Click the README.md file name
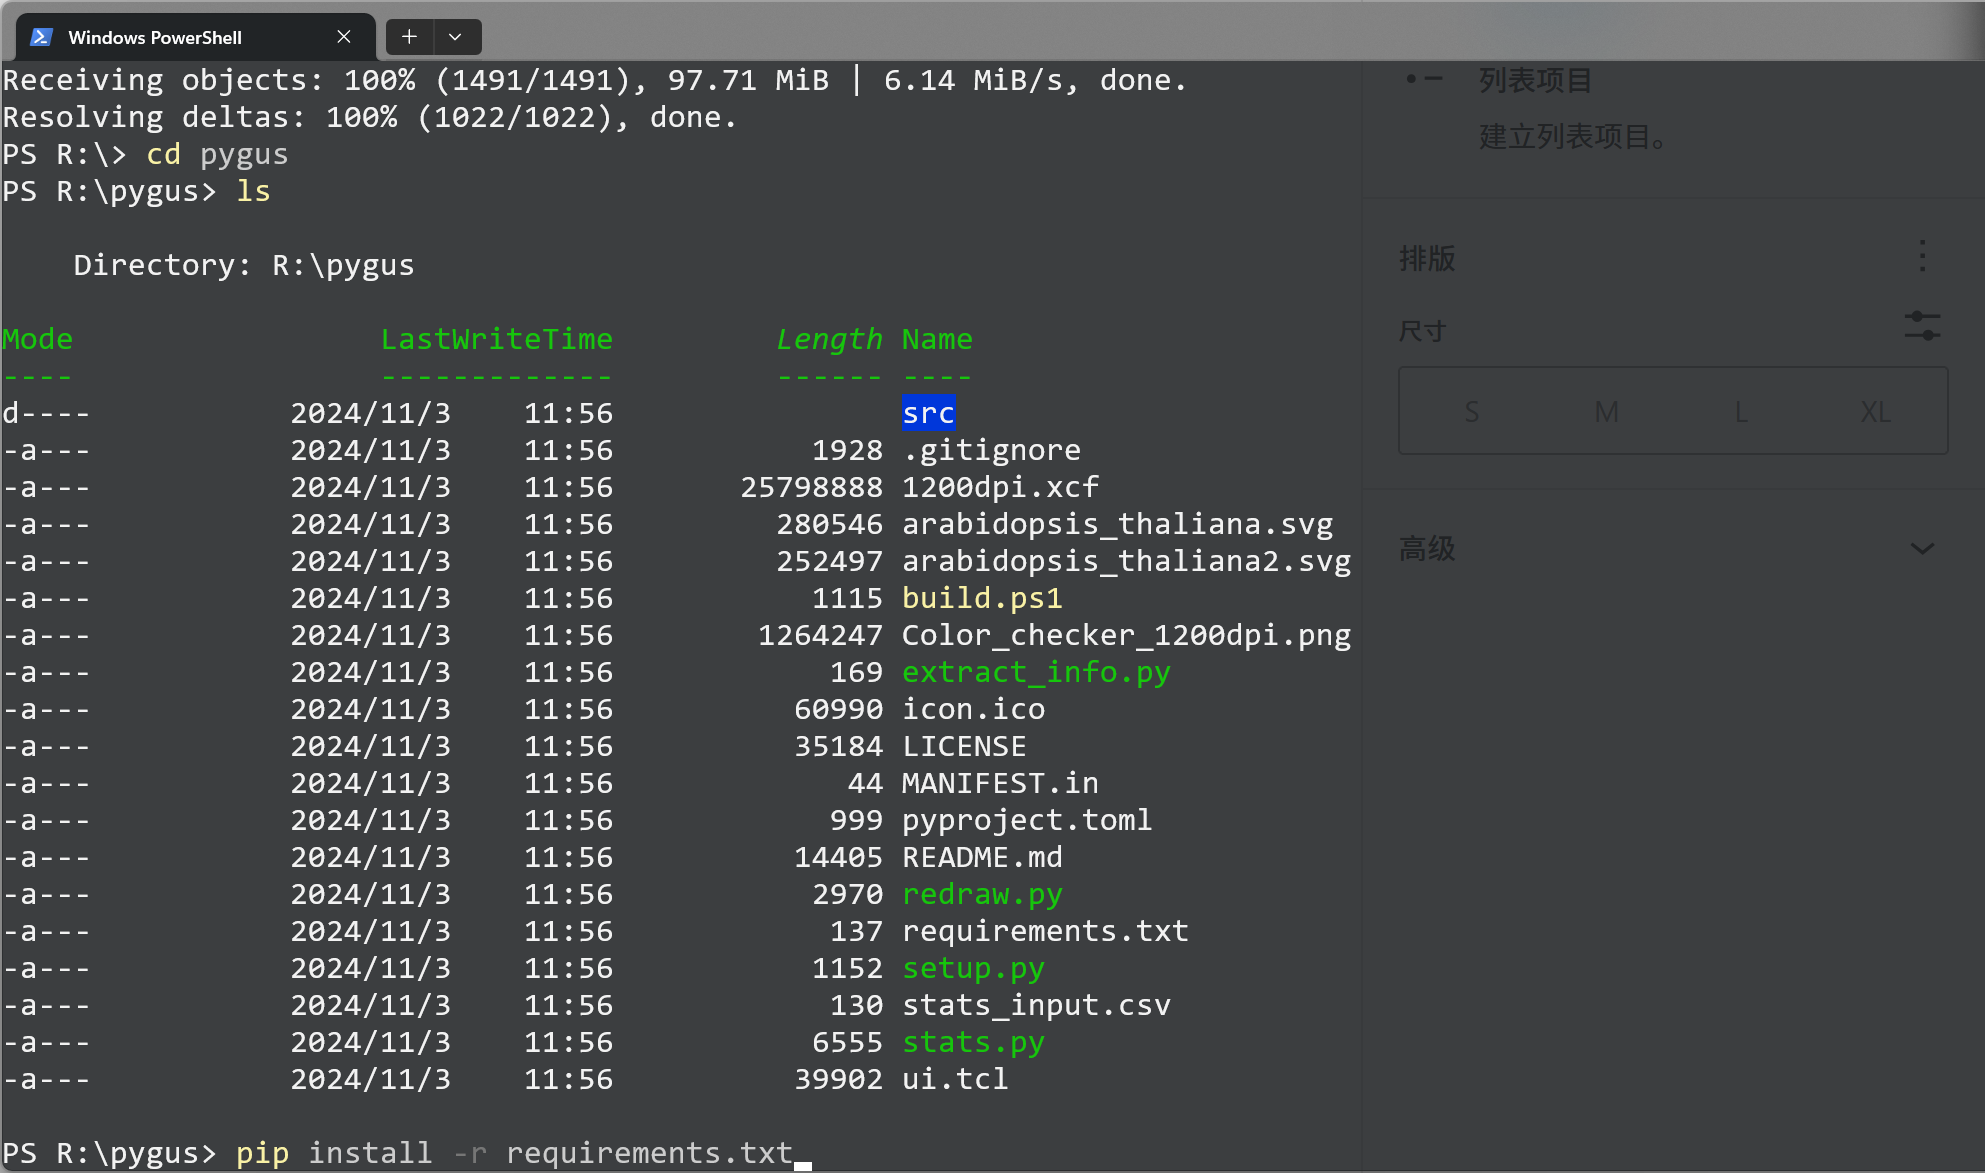The width and height of the screenshot is (1985, 1173). tap(982, 857)
